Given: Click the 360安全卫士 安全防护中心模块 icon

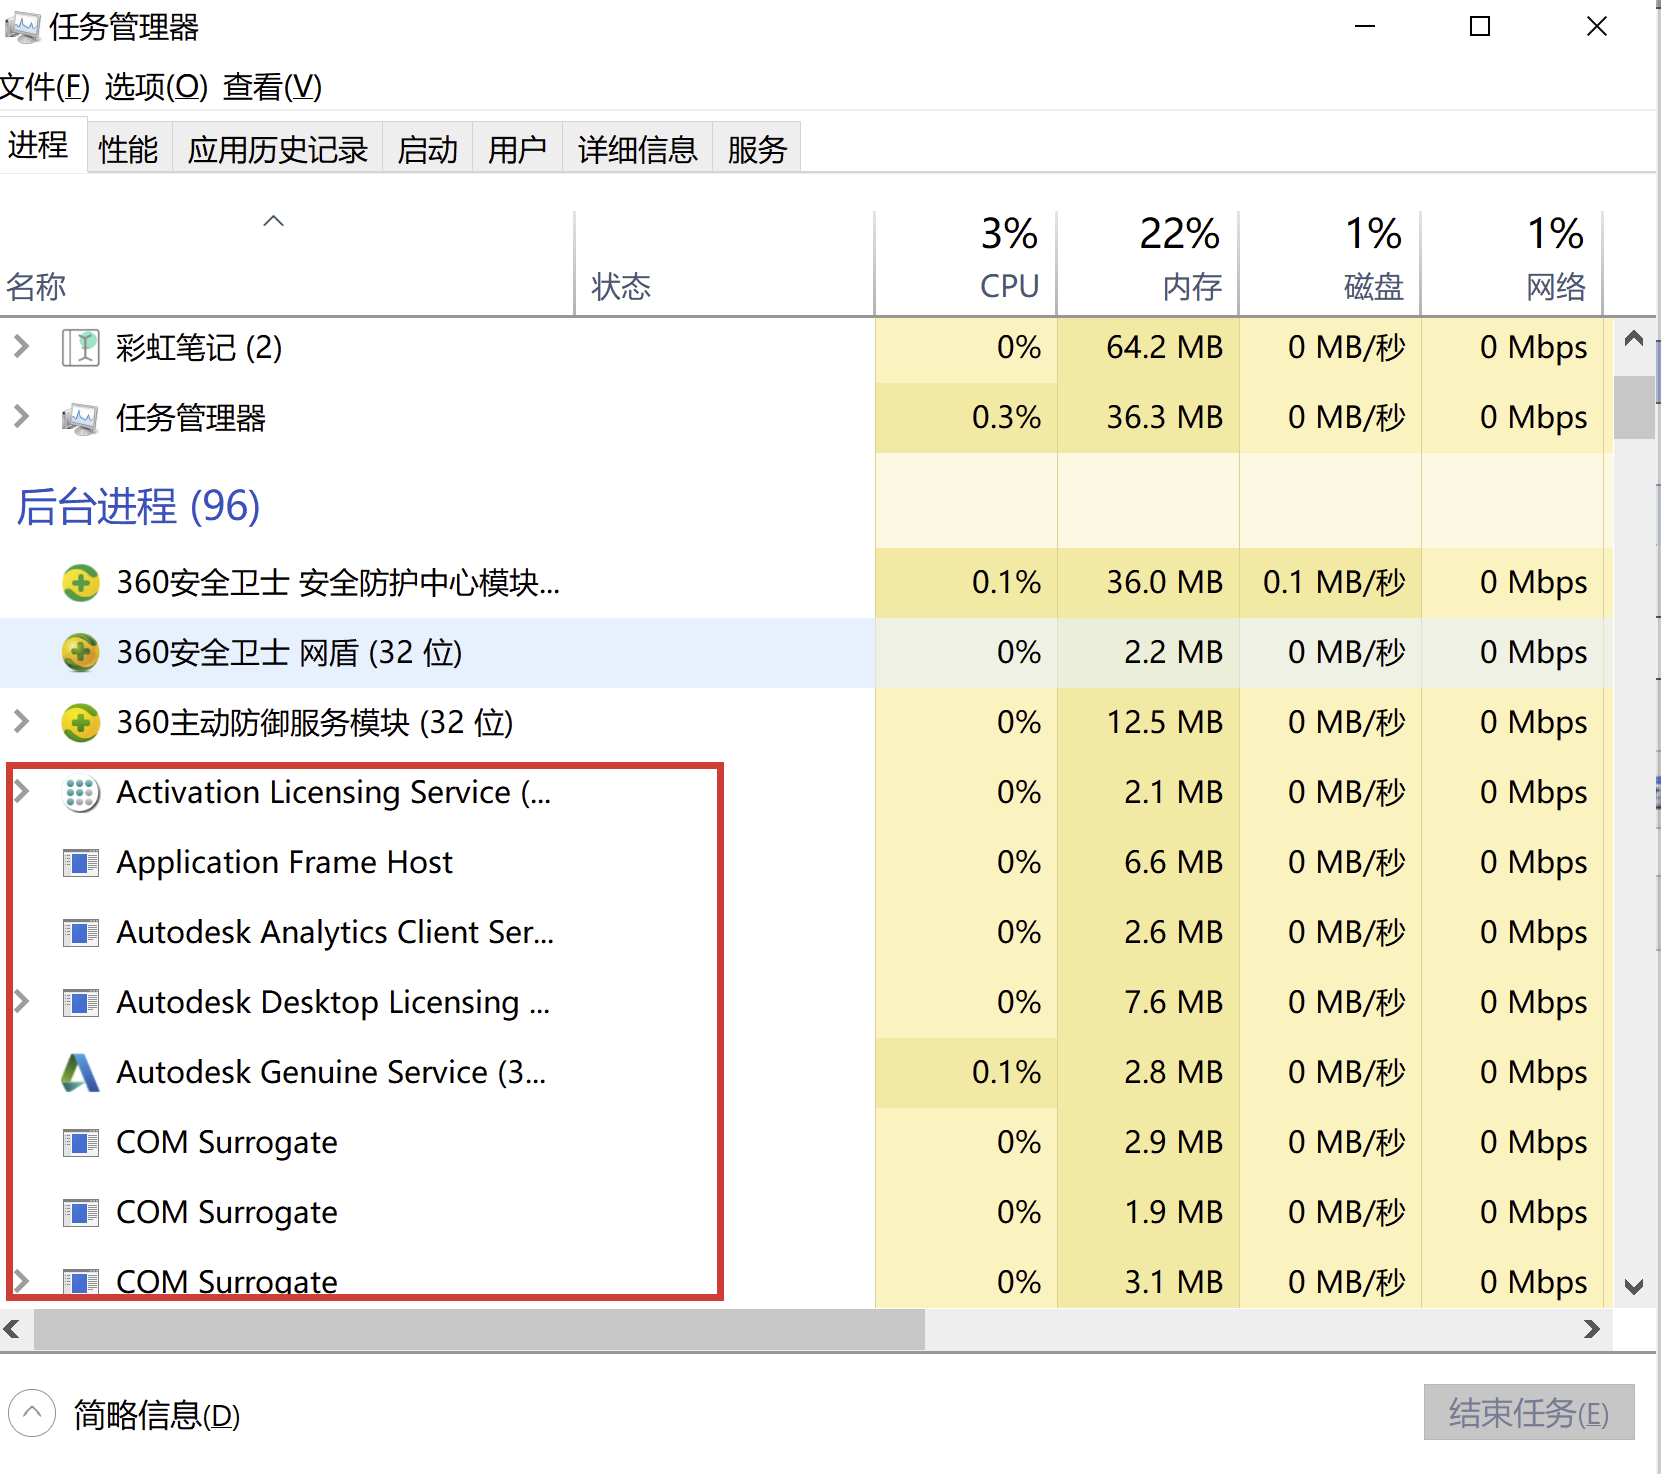Looking at the screenshot, I should pyautogui.click(x=81, y=582).
